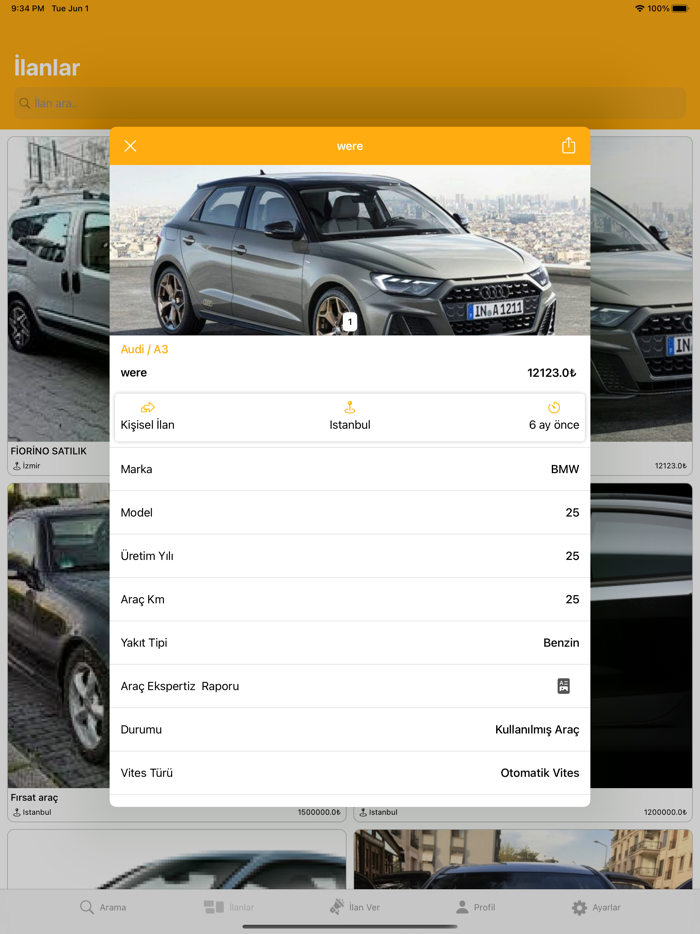
Task: Open the Araç Ekspertiz Raporu document icon
Action: pyautogui.click(x=564, y=686)
